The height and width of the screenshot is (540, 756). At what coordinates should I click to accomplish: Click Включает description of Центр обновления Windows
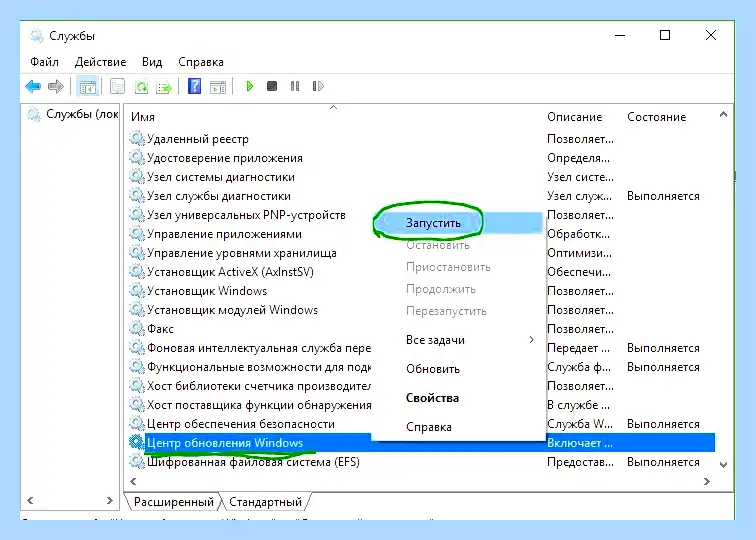click(580, 443)
